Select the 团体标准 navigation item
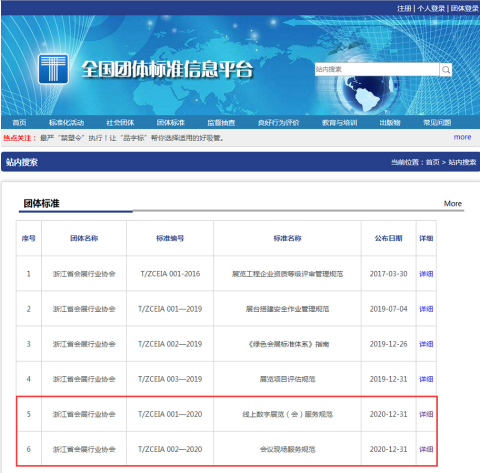This screenshot has width=480, height=473. coord(171,123)
